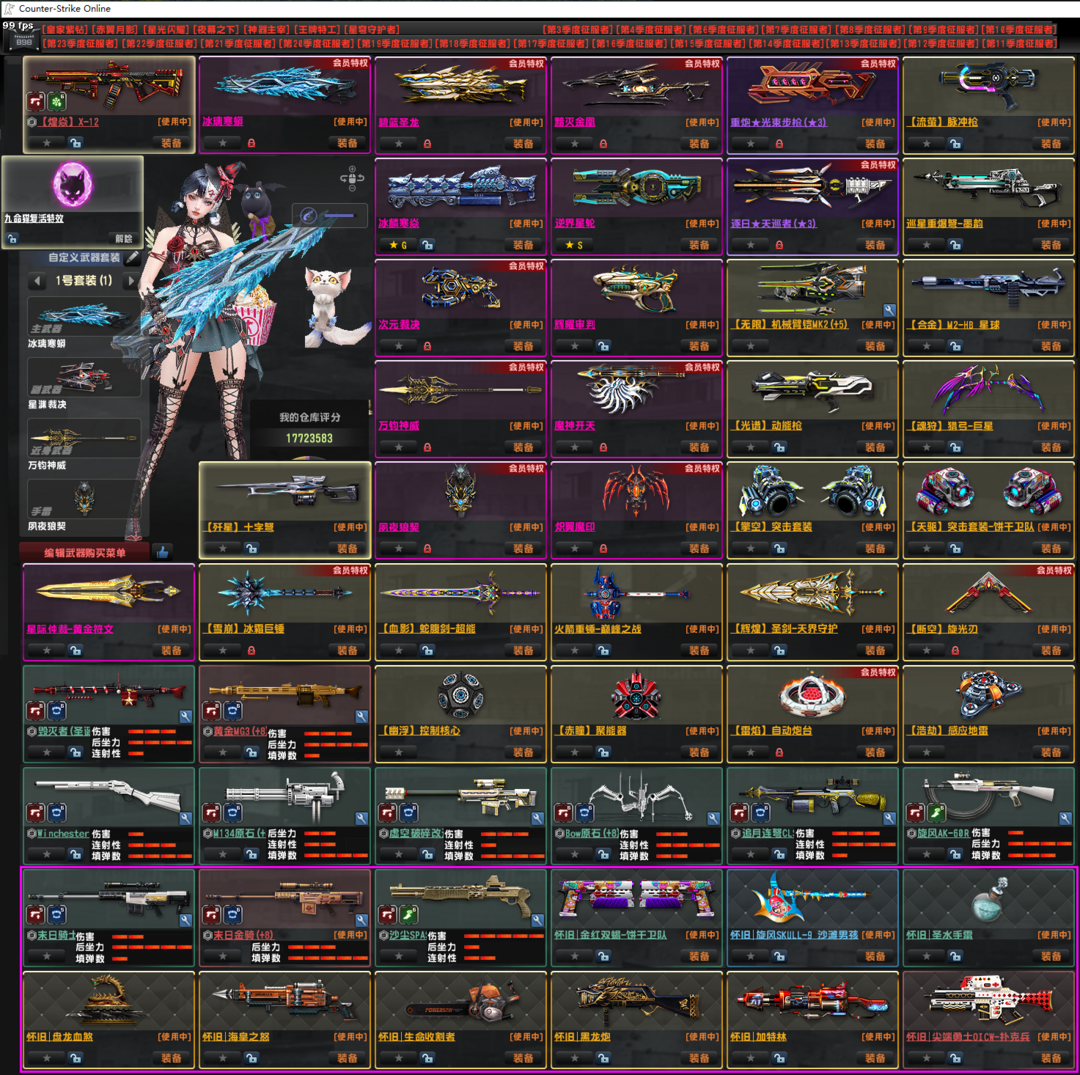Click the weapon preview slider bar by character
The height and width of the screenshot is (1075, 1080).
330,215
